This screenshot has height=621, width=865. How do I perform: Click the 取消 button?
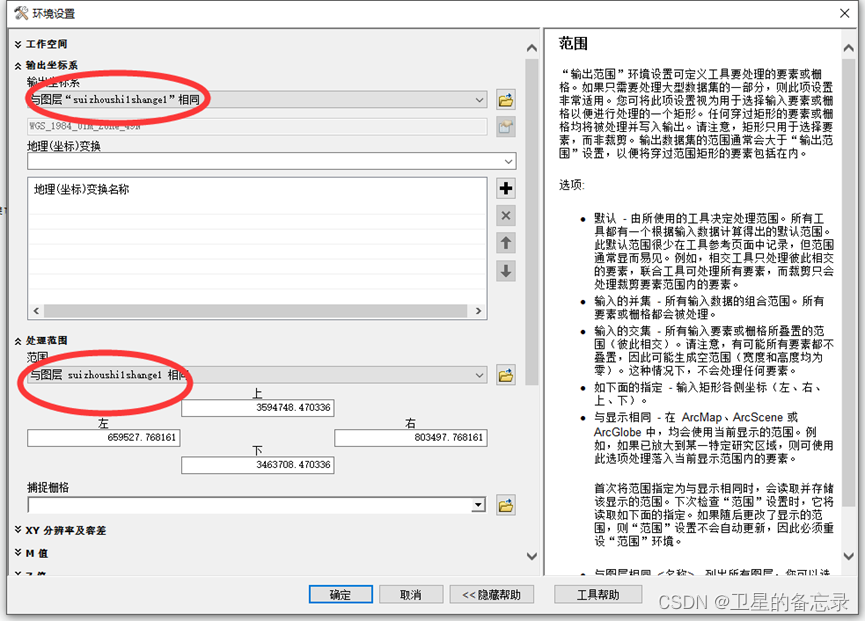pos(411,595)
